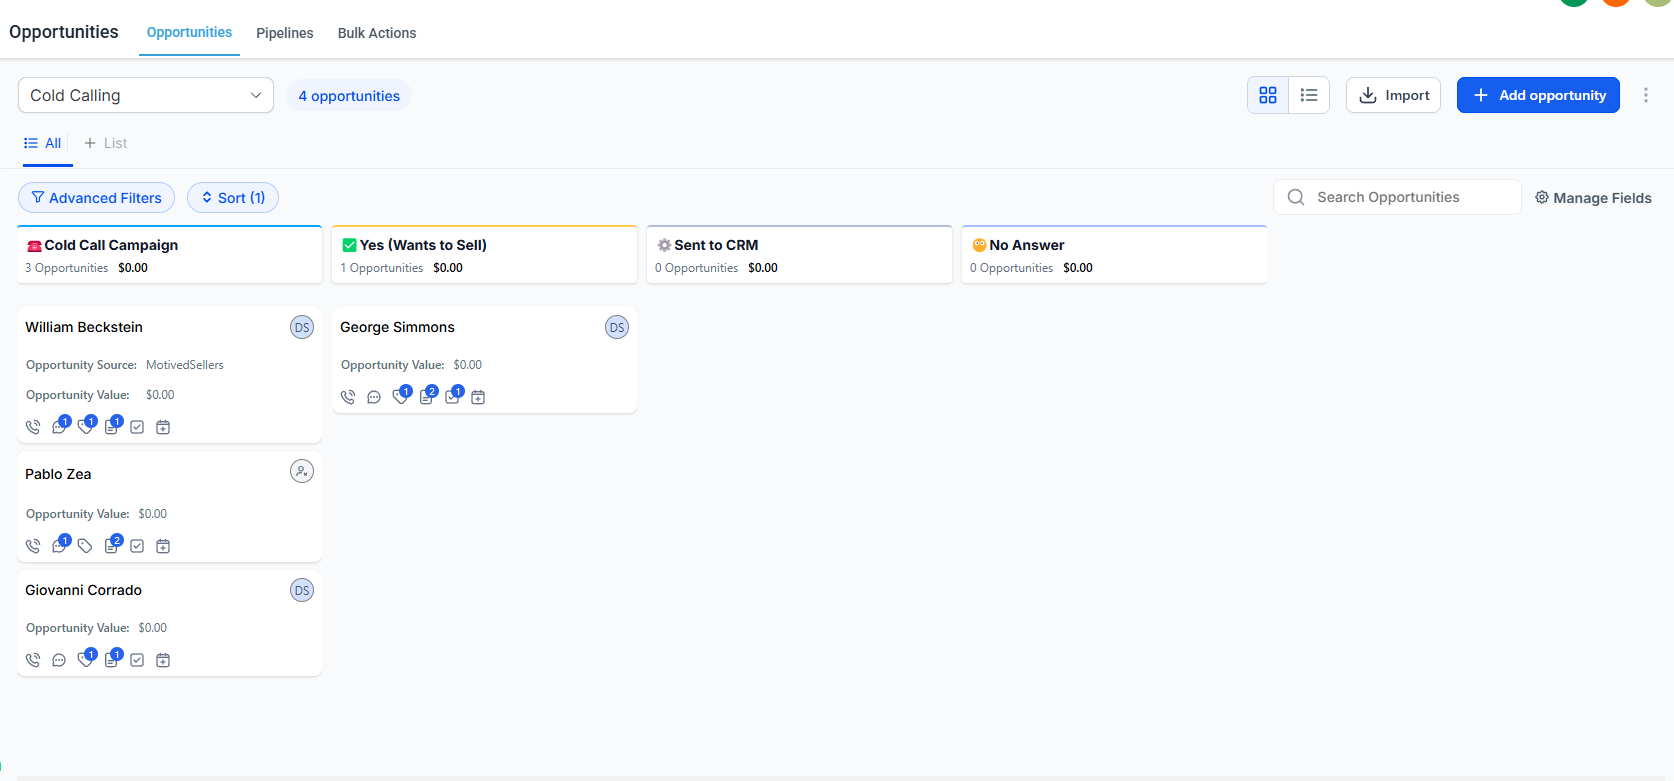This screenshot has height=781, width=1674.
Task: Open tasks icon on Giovanni Corrado card
Action: [x=137, y=660]
